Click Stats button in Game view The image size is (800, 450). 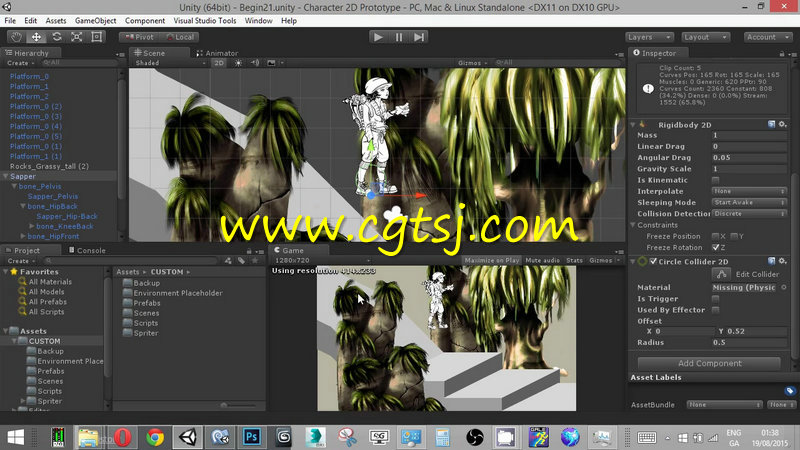coord(574,260)
